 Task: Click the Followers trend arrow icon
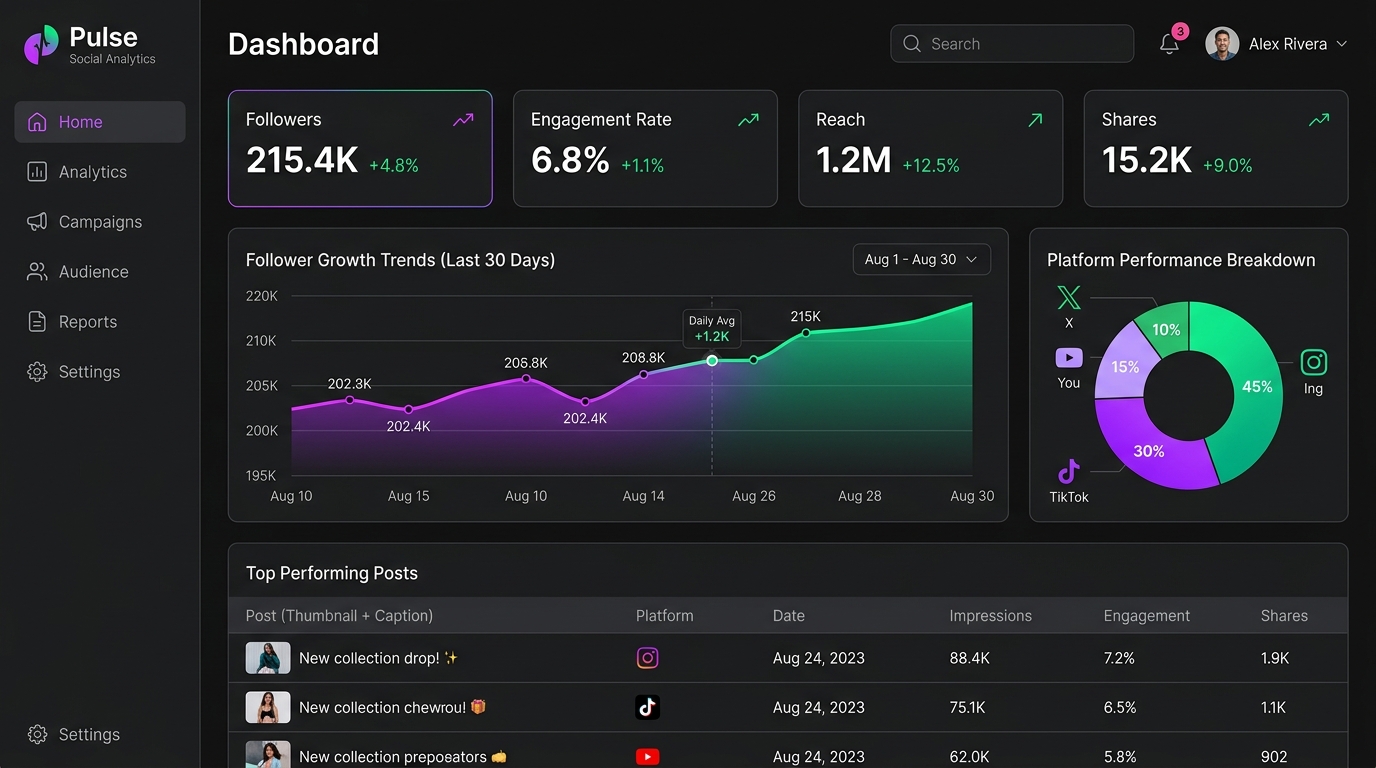[x=463, y=120]
